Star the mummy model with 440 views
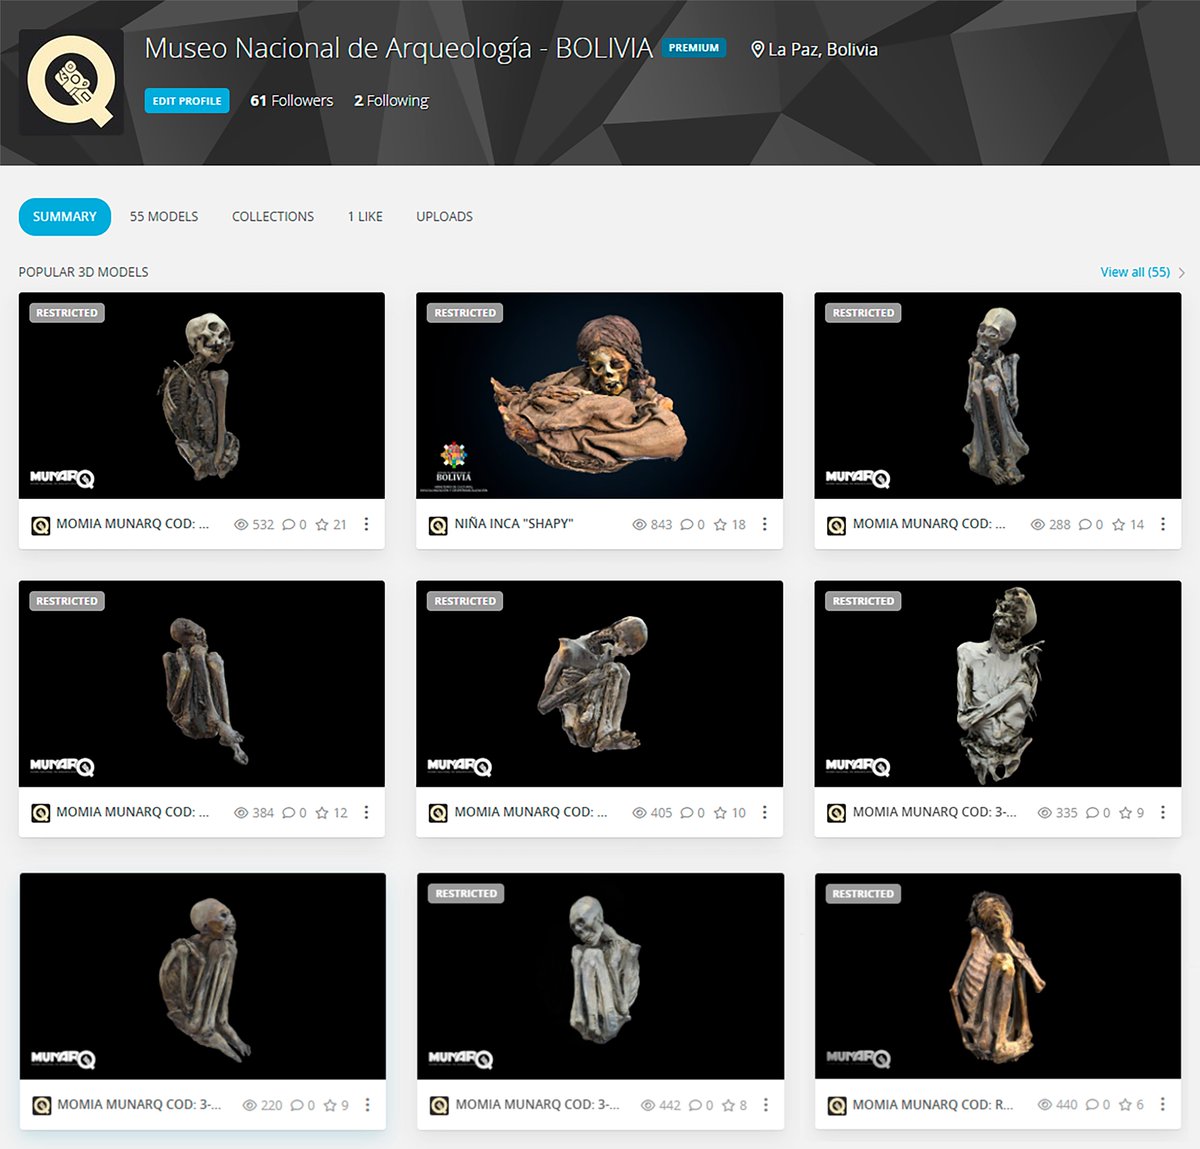 [1126, 1105]
